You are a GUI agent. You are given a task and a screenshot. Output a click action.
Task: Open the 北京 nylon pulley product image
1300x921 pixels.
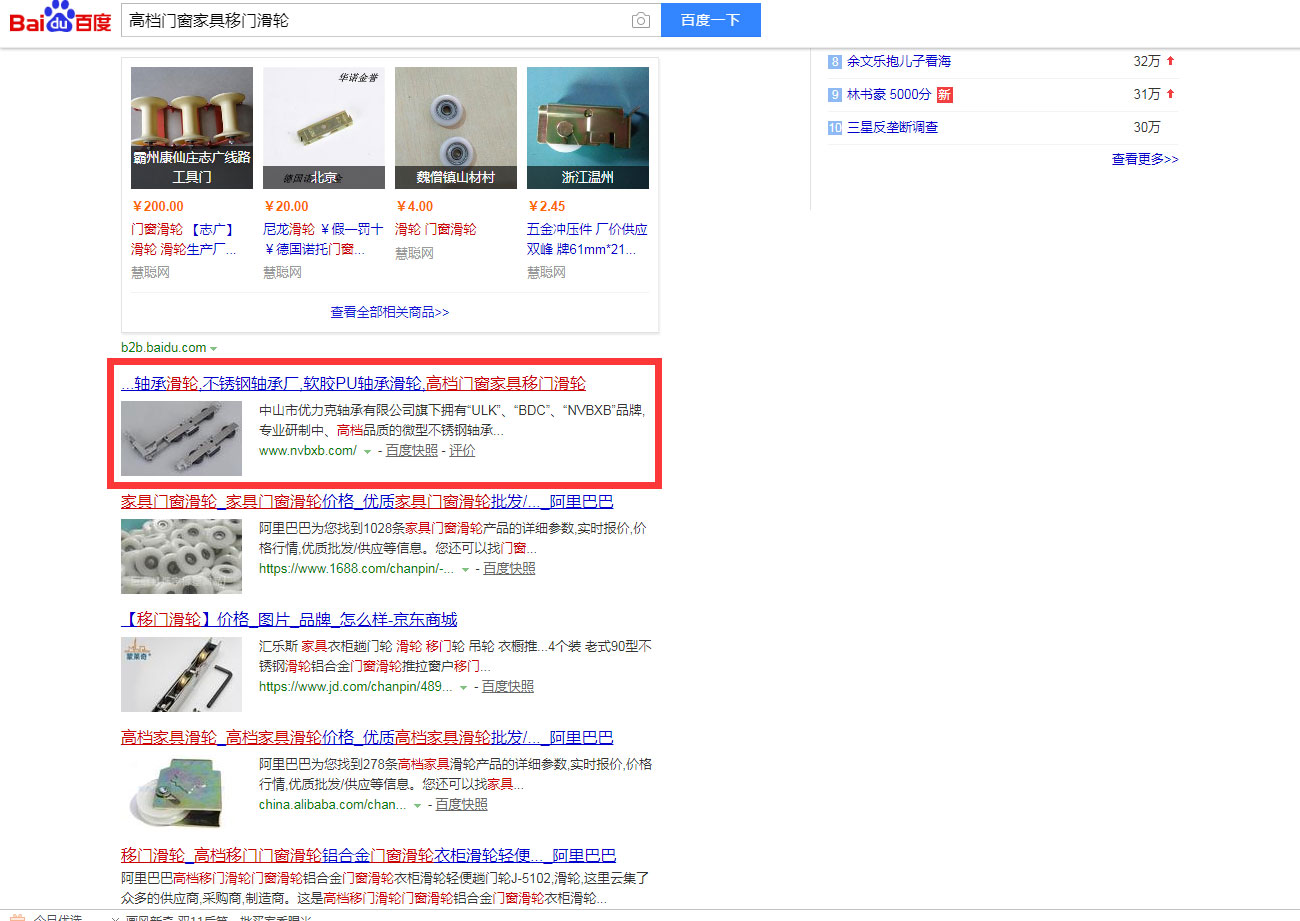pos(323,128)
